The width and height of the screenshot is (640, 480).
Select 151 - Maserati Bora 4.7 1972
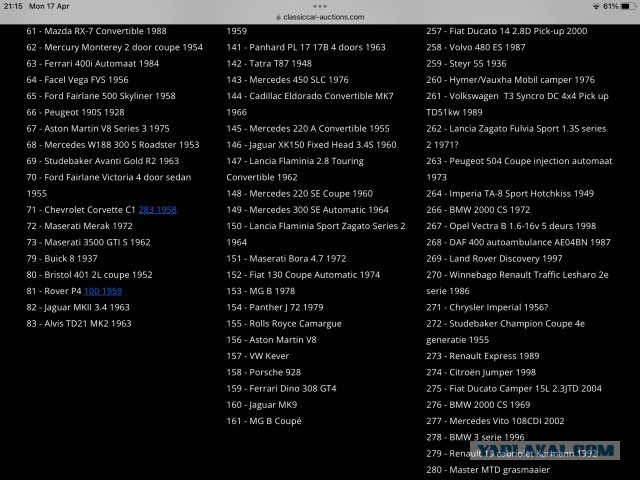point(287,258)
